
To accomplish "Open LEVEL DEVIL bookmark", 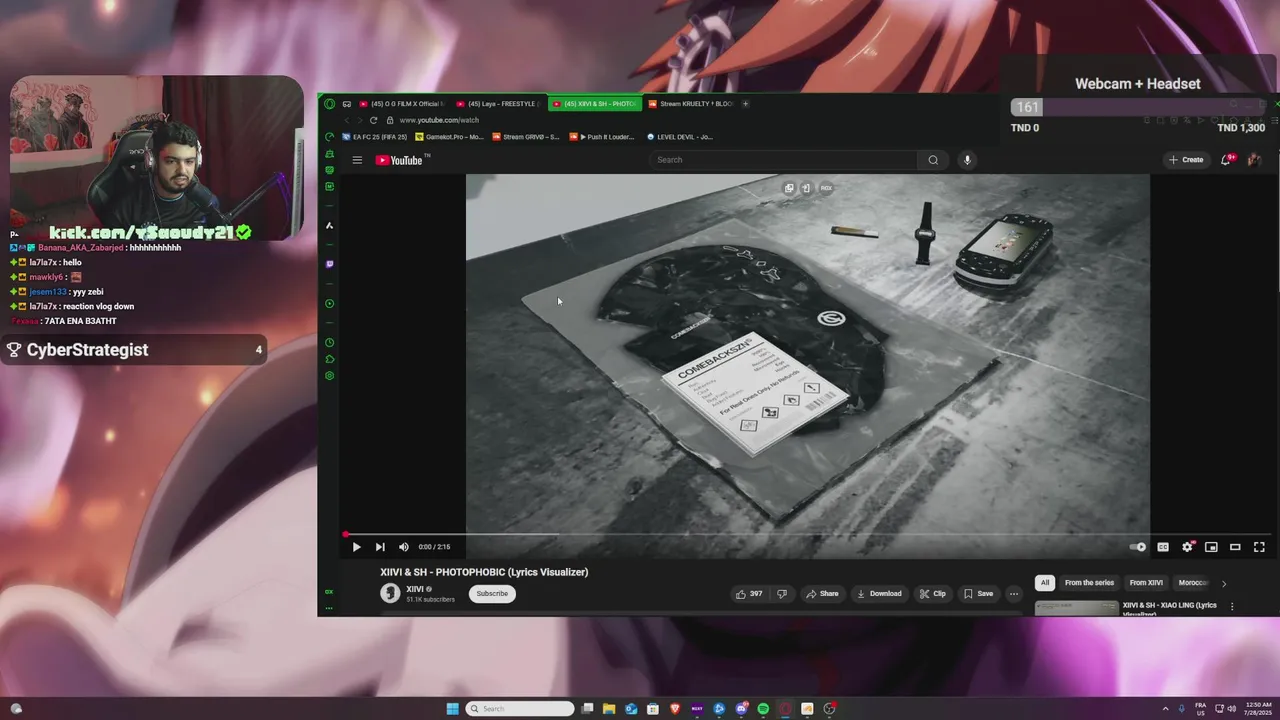I will (x=680, y=137).
